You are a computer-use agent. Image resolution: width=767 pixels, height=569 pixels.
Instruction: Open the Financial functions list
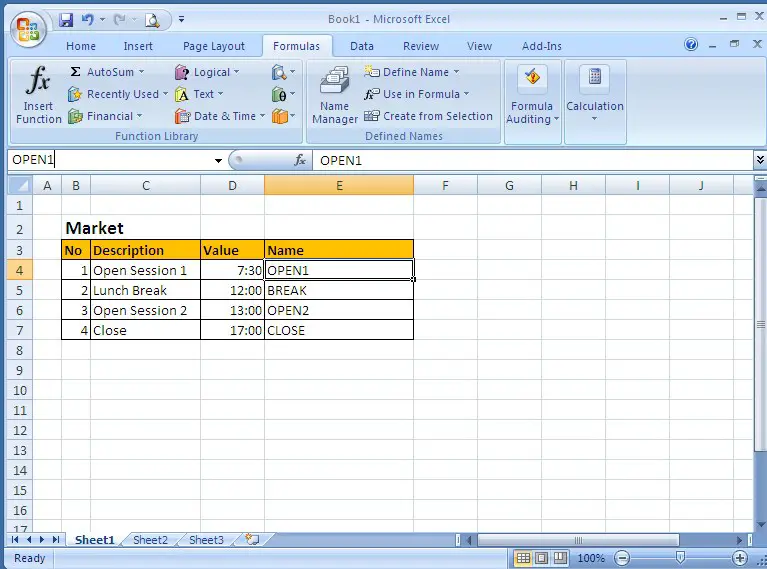point(105,116)
